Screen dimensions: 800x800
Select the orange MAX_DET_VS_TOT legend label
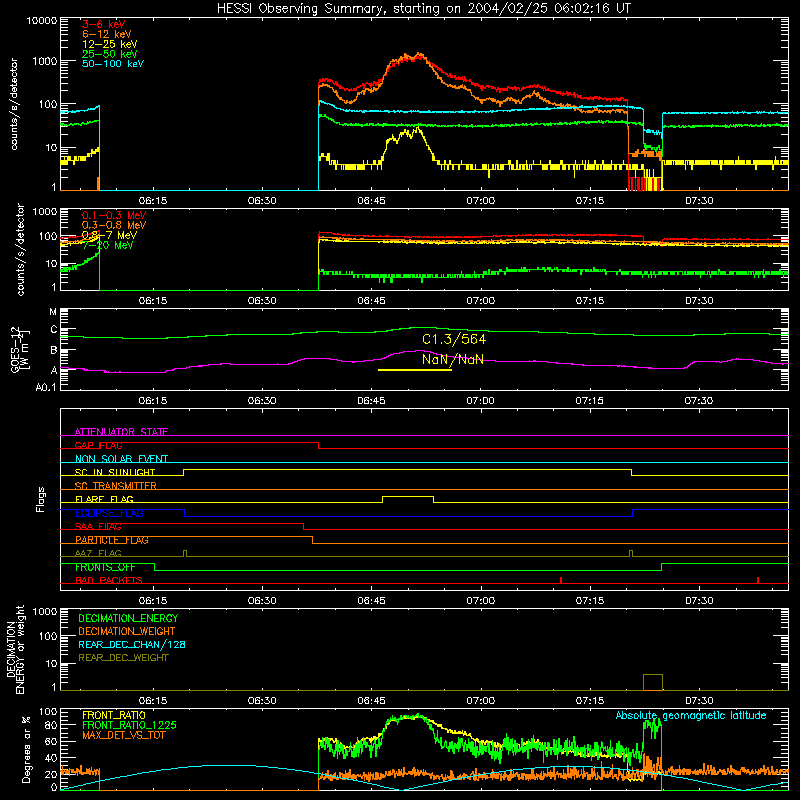coord(123,735)
